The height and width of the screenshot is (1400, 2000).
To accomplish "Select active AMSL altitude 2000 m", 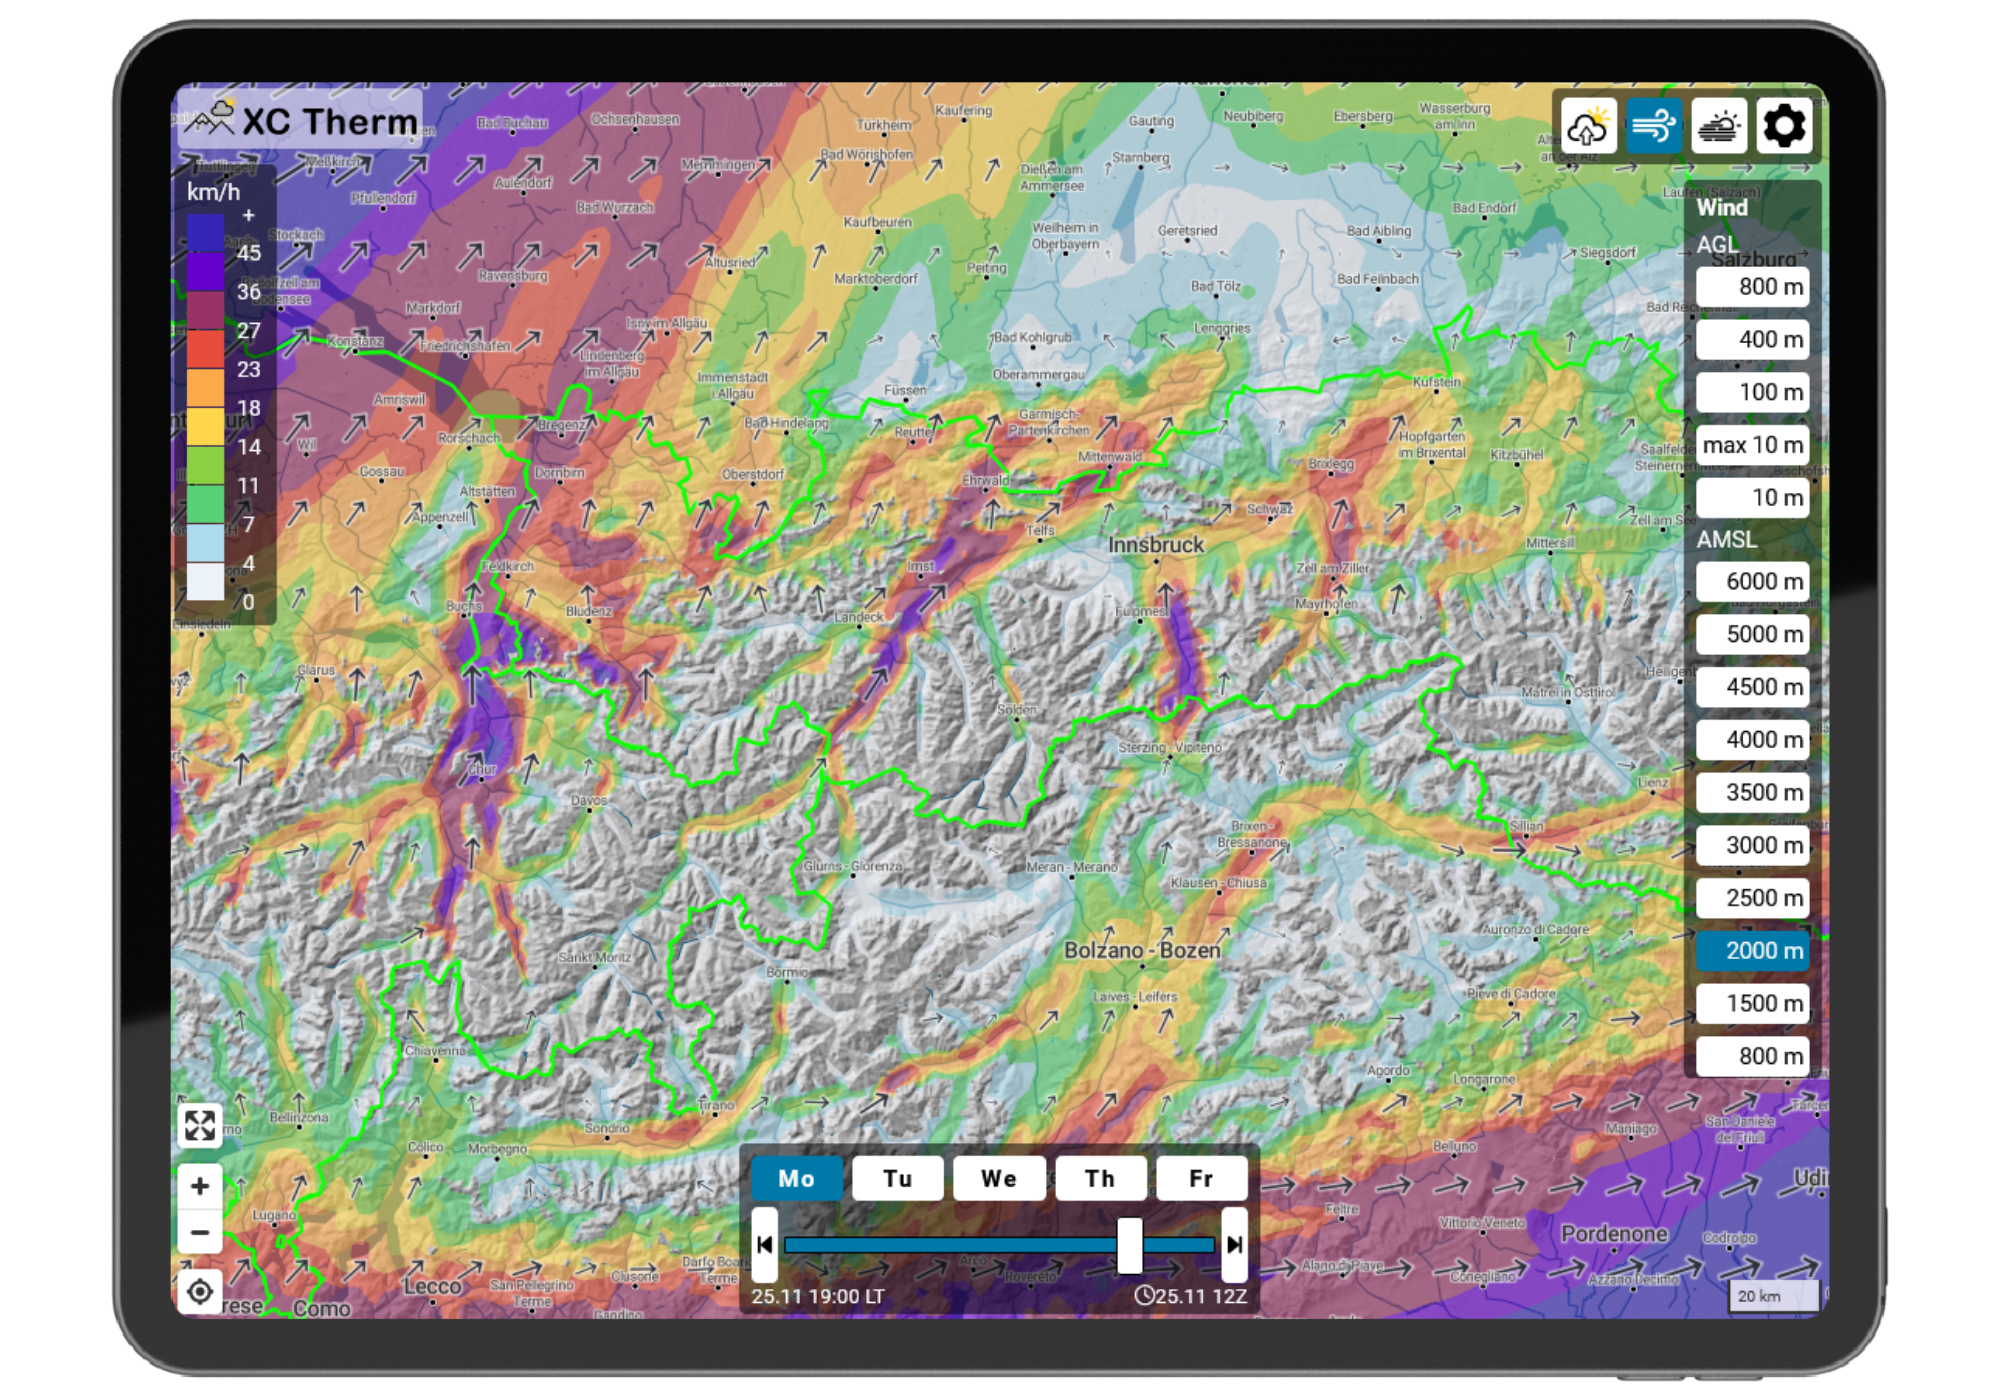I will pyautogui.click(x=1753, y=950).
